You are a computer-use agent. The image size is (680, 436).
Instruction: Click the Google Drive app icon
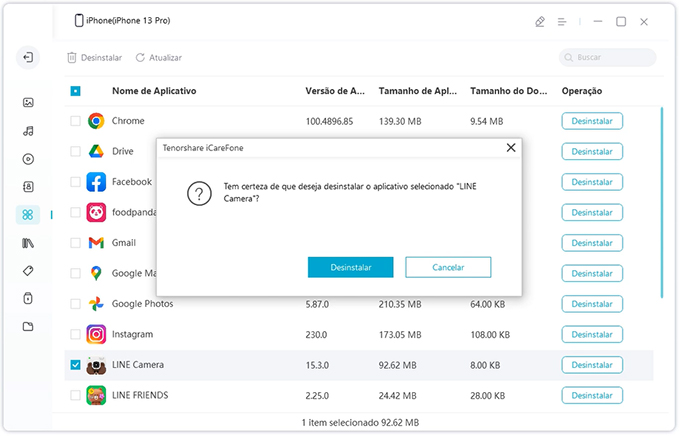(x=96, y=151)
